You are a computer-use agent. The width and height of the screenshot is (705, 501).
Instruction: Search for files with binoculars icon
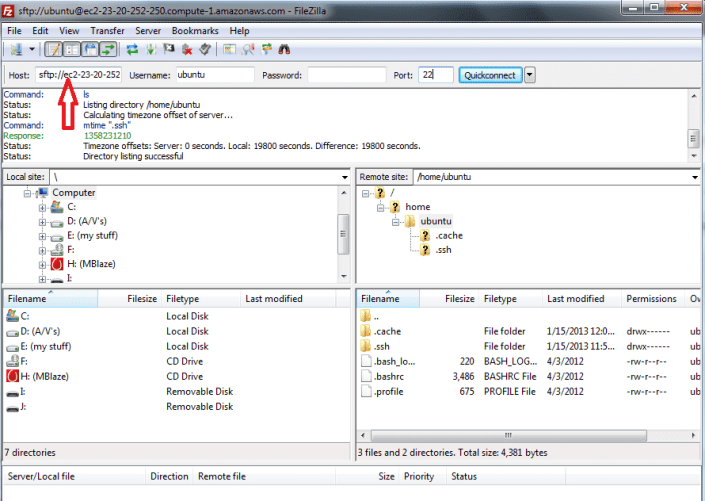[x=284, y=49]
